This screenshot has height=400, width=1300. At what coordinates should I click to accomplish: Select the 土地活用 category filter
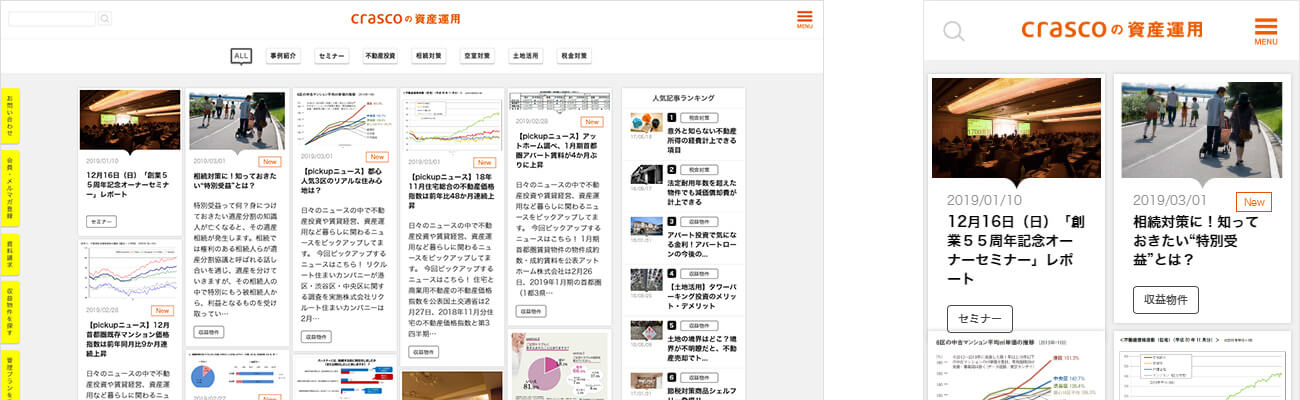525,56
